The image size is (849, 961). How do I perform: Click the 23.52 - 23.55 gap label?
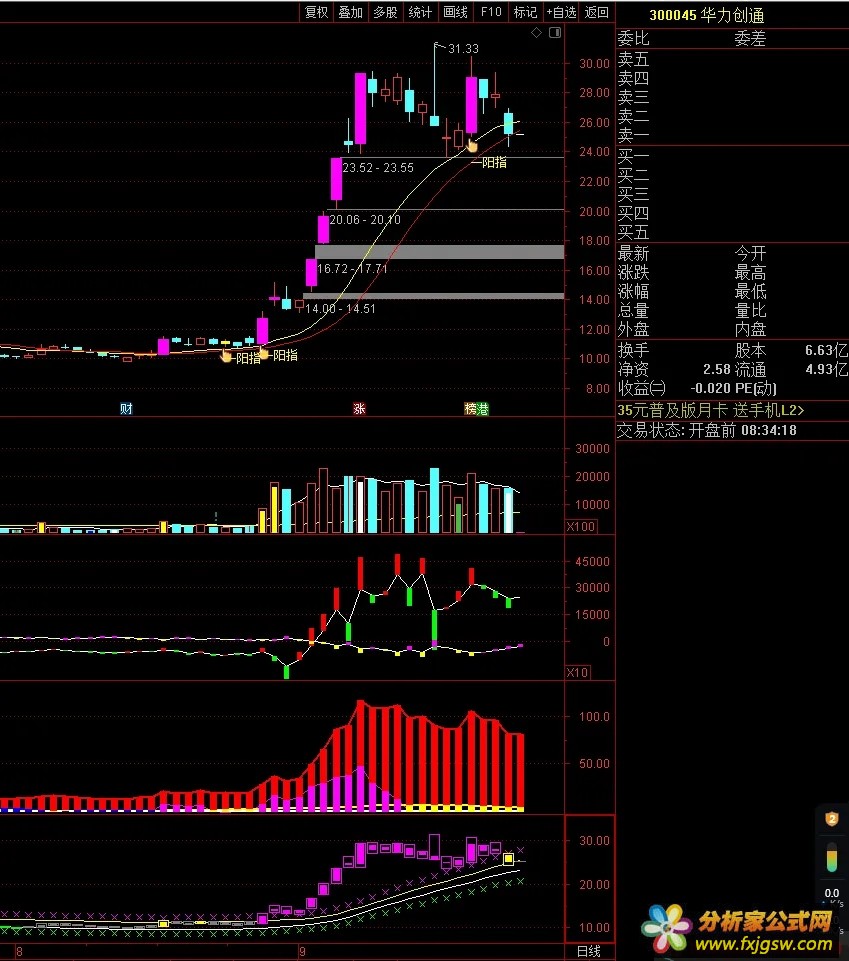click(x=378, y=168)
